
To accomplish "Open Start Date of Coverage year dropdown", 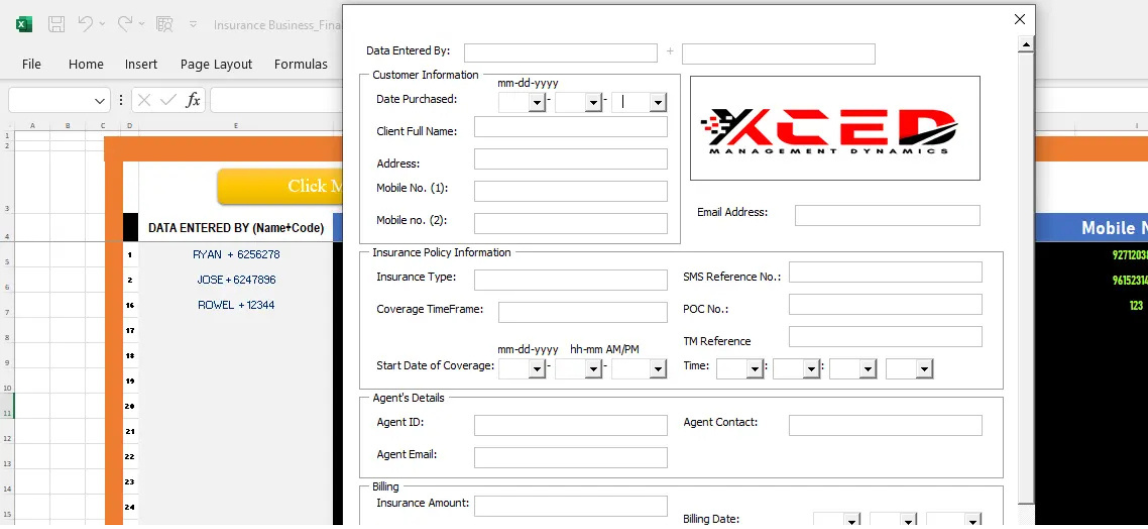I will pyautogui.click(x=657, y=369).
